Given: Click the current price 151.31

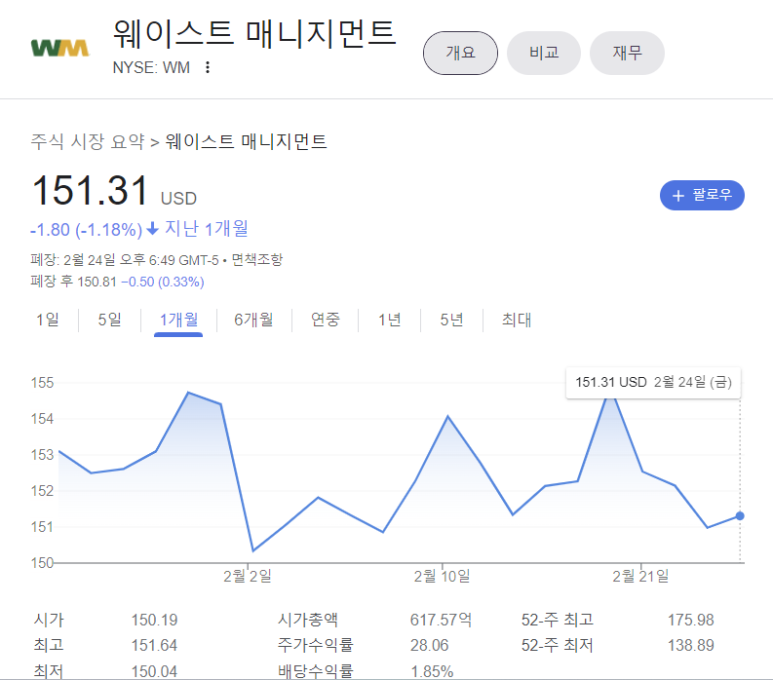Looking at the screenshot, I should [x=90, y=191].
